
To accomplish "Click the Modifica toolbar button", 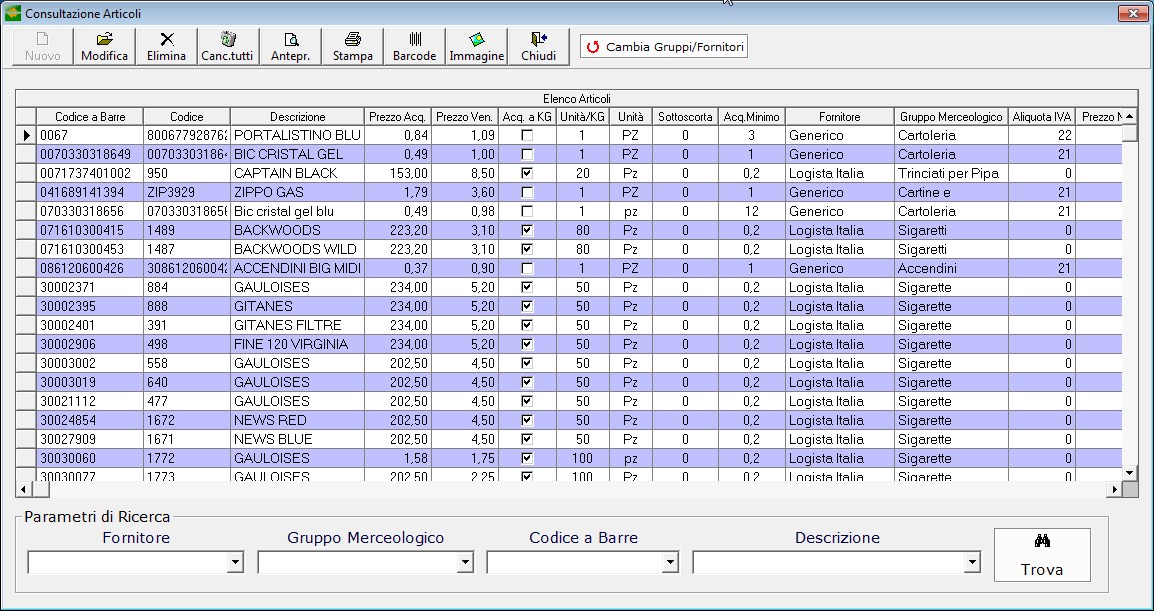I will 105,47.
